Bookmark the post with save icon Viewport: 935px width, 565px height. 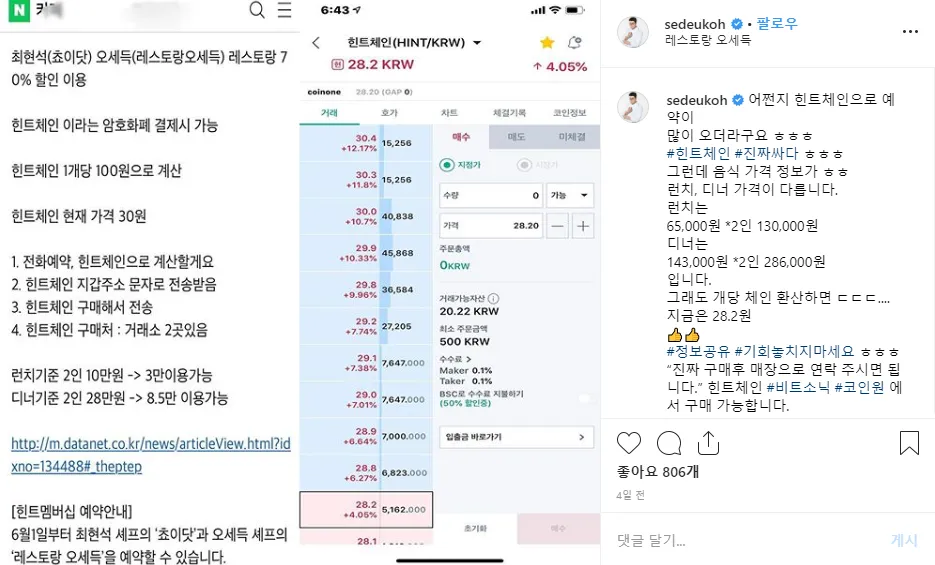click(x=909, y=443)
